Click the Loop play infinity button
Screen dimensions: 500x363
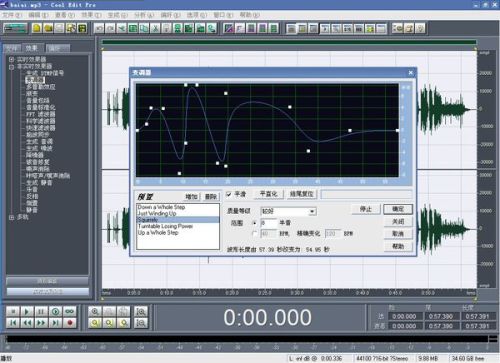pyautogui.click(x=70, y=312)
